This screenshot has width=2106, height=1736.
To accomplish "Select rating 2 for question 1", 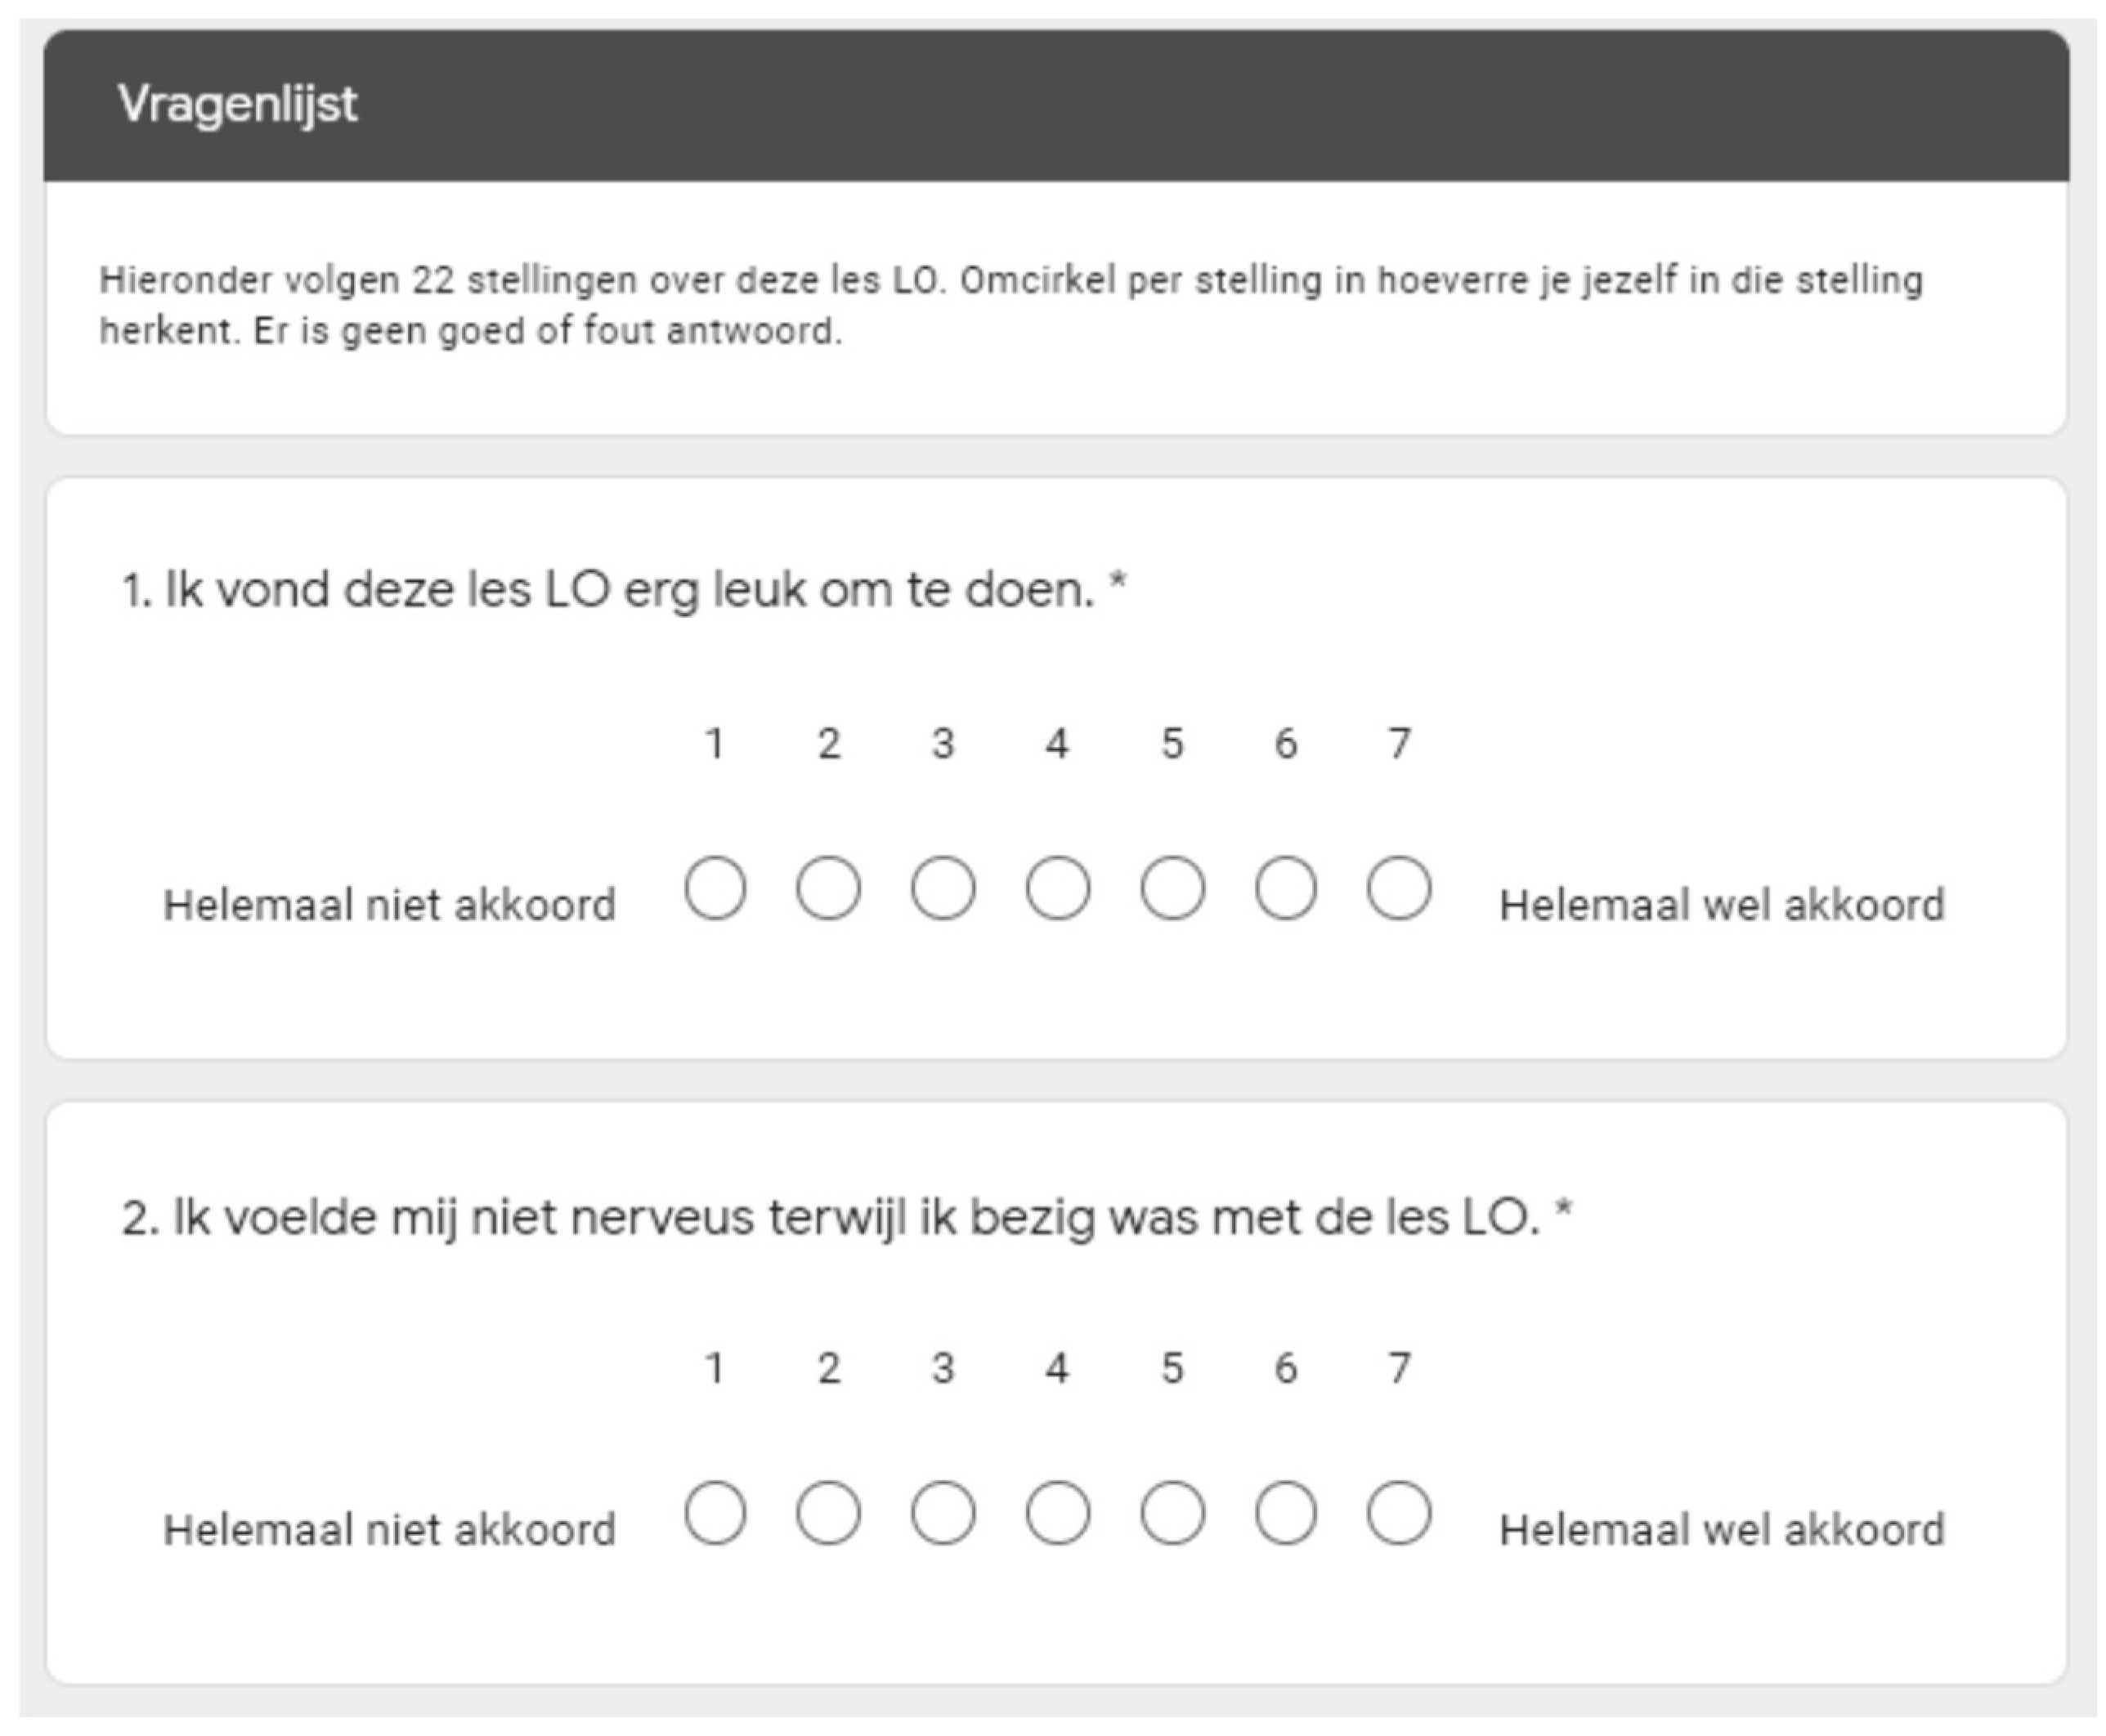I will 828,888.
